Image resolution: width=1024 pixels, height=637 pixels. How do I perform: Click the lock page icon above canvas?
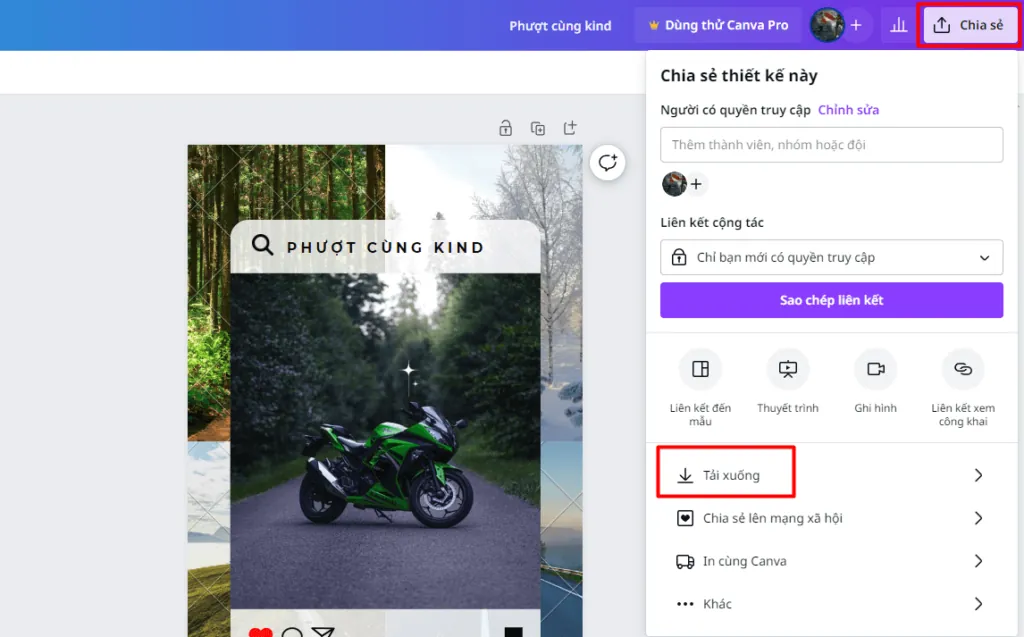[505, 128]
